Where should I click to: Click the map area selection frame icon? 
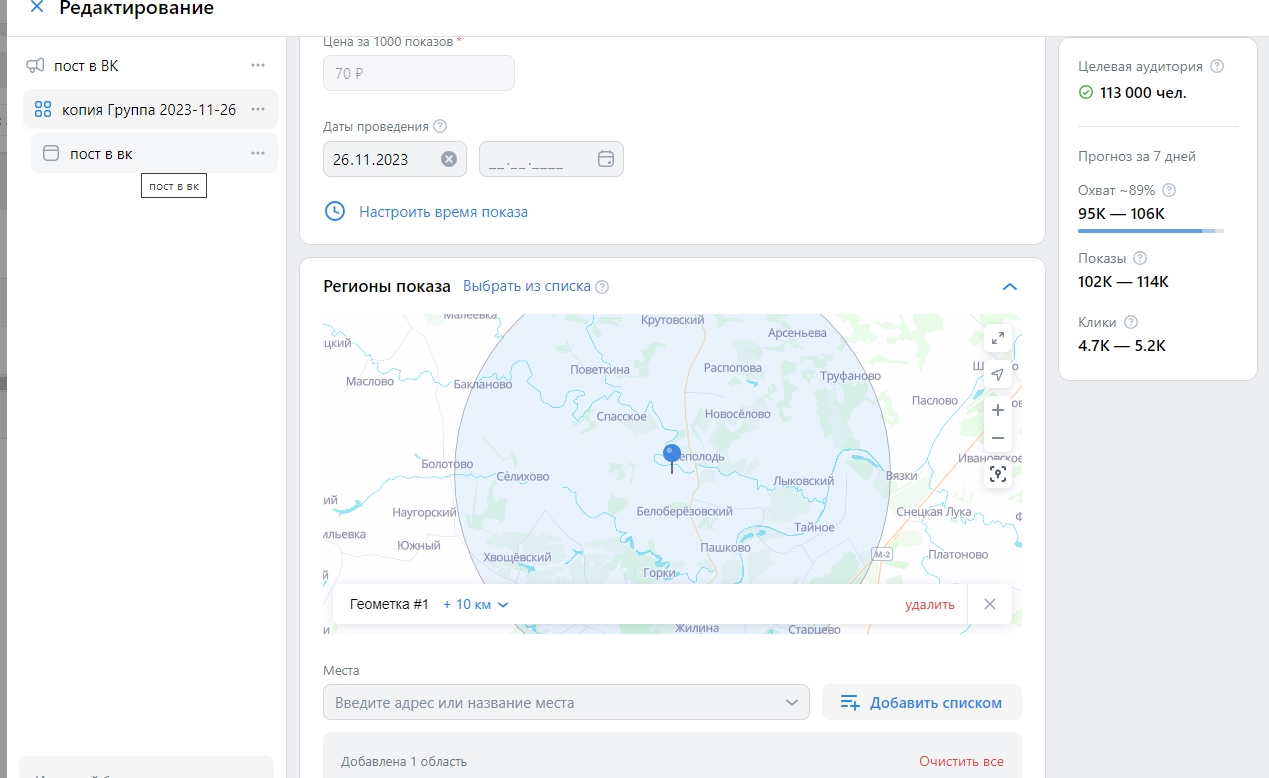tap(997, 474)
